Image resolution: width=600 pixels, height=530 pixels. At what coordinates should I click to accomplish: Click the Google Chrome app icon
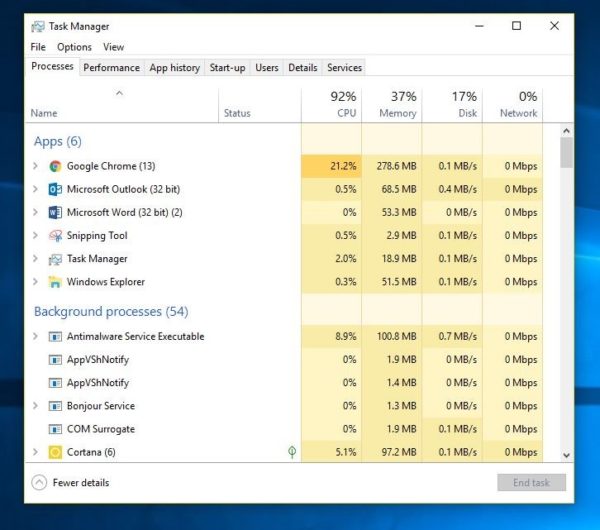[x=55, y=166]
